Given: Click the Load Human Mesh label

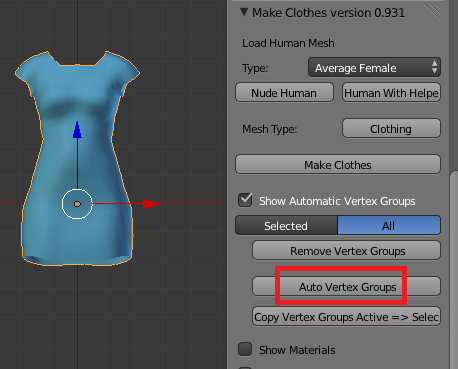Looking at the screenshot, I should [288, 43].
